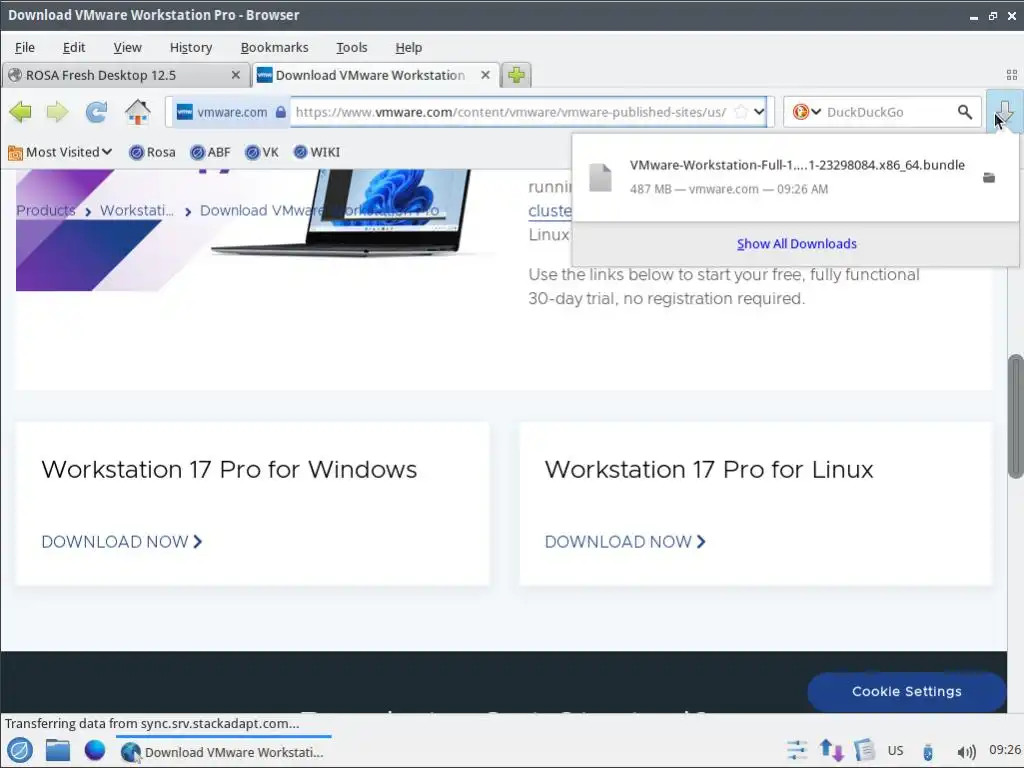Open the History menu

[x=191, y=47]
